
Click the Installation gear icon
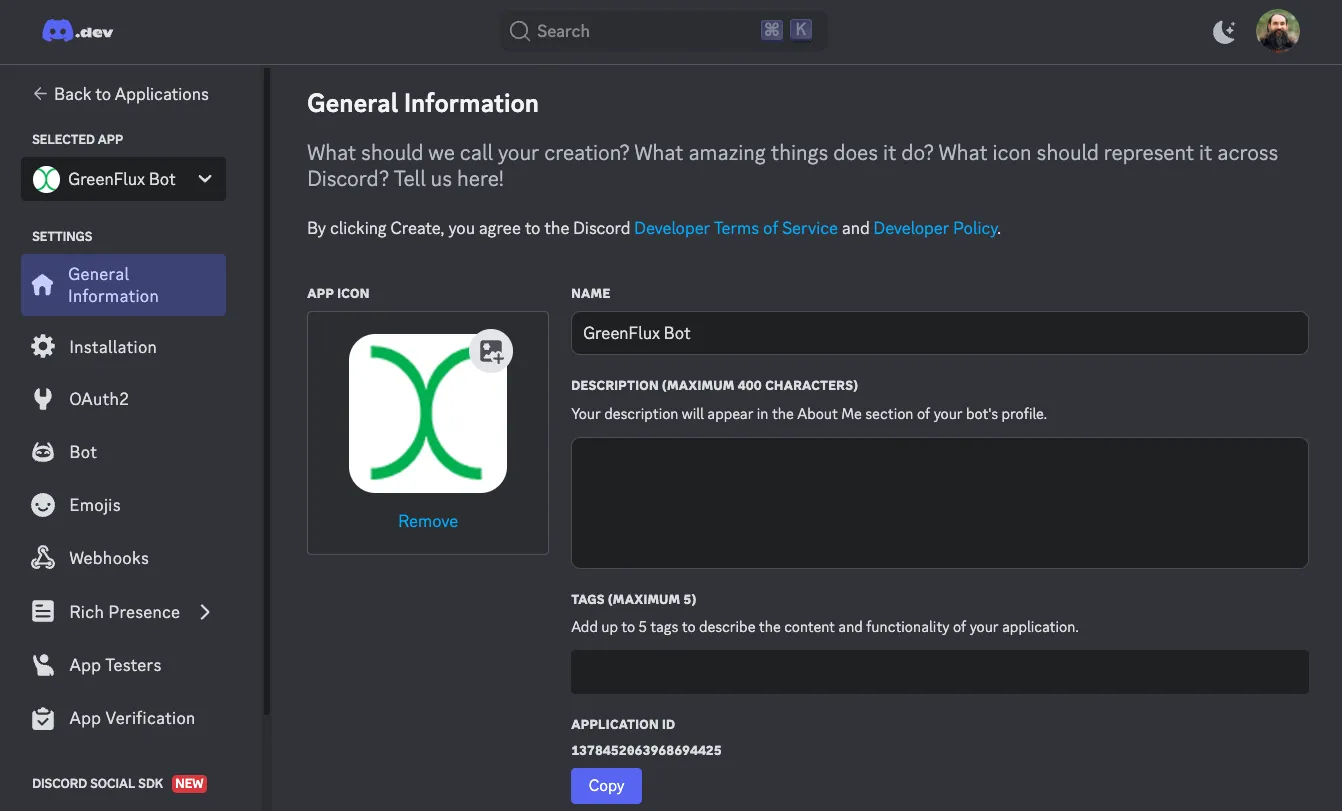(43, 347)
